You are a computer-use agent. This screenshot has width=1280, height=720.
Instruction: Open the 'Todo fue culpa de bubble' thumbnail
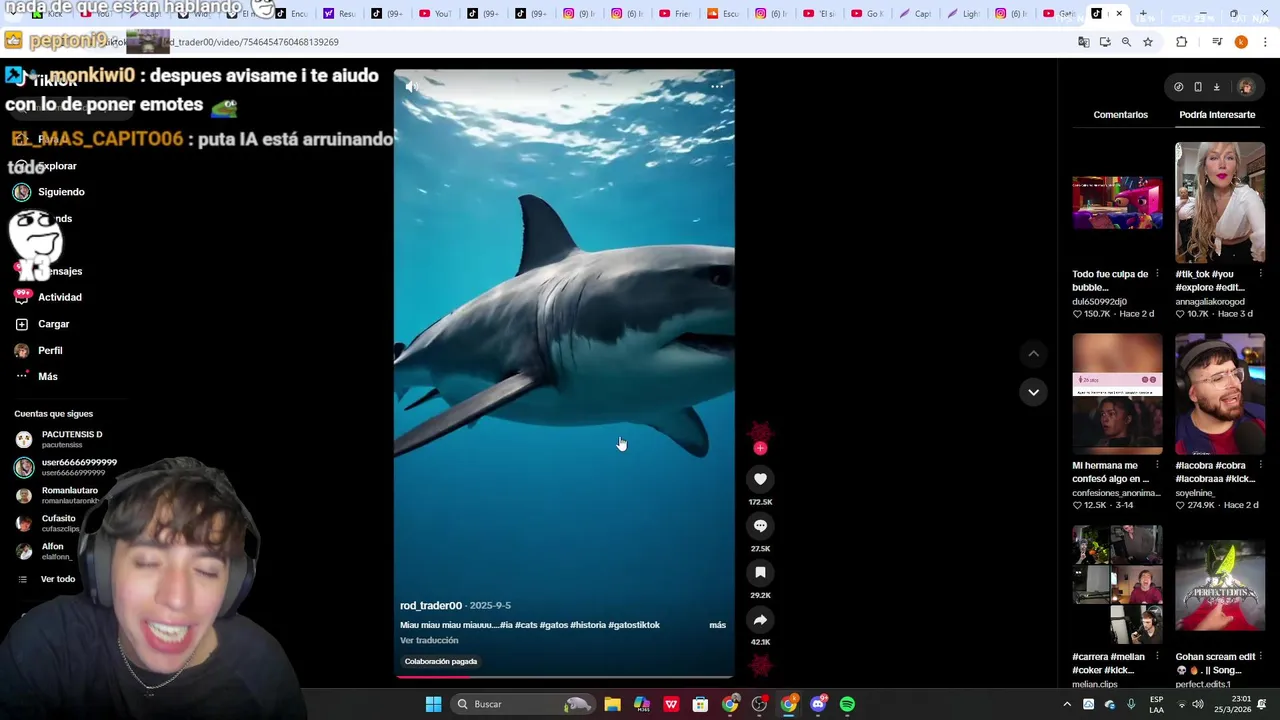point(1117,203)
